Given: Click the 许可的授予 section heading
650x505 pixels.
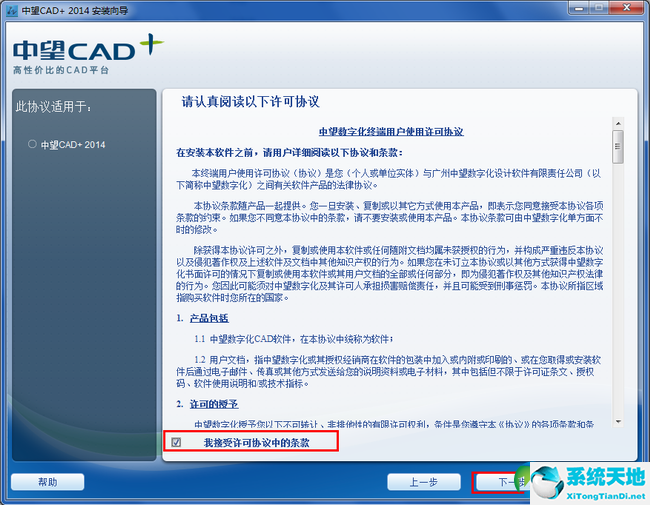Looking at the screenshot, I should click(214, 404).
